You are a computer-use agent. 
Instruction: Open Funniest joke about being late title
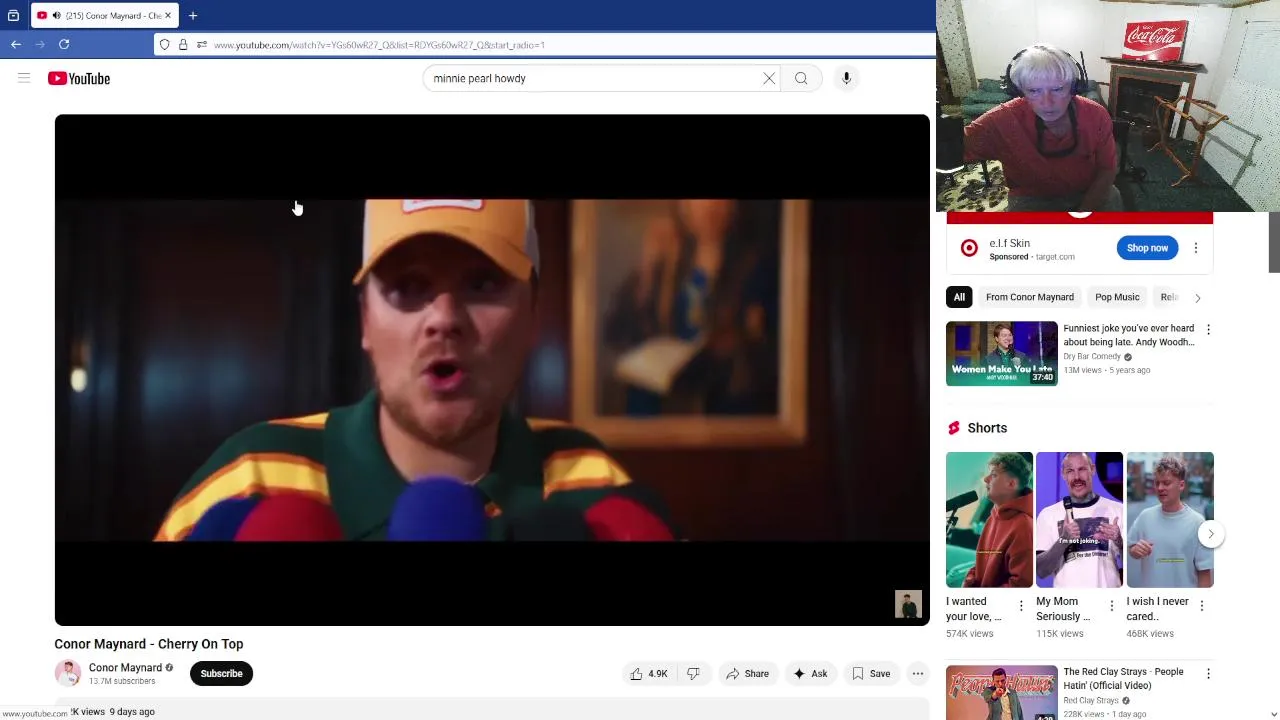1129,335
